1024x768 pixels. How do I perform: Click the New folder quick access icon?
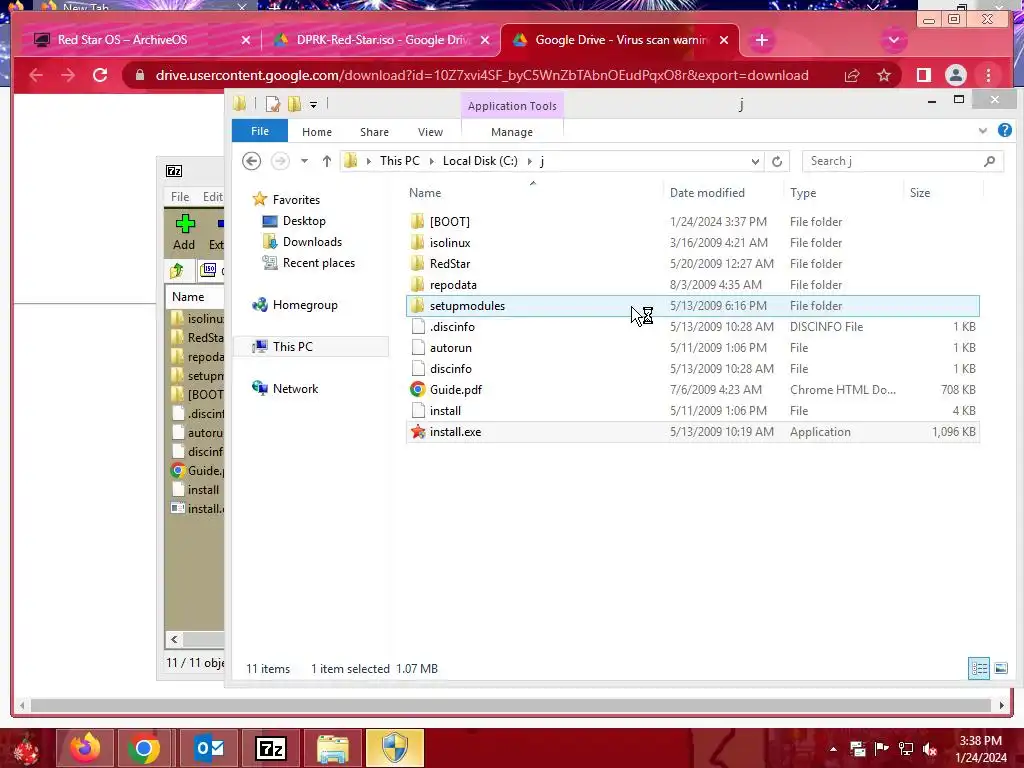pos(295,104)
